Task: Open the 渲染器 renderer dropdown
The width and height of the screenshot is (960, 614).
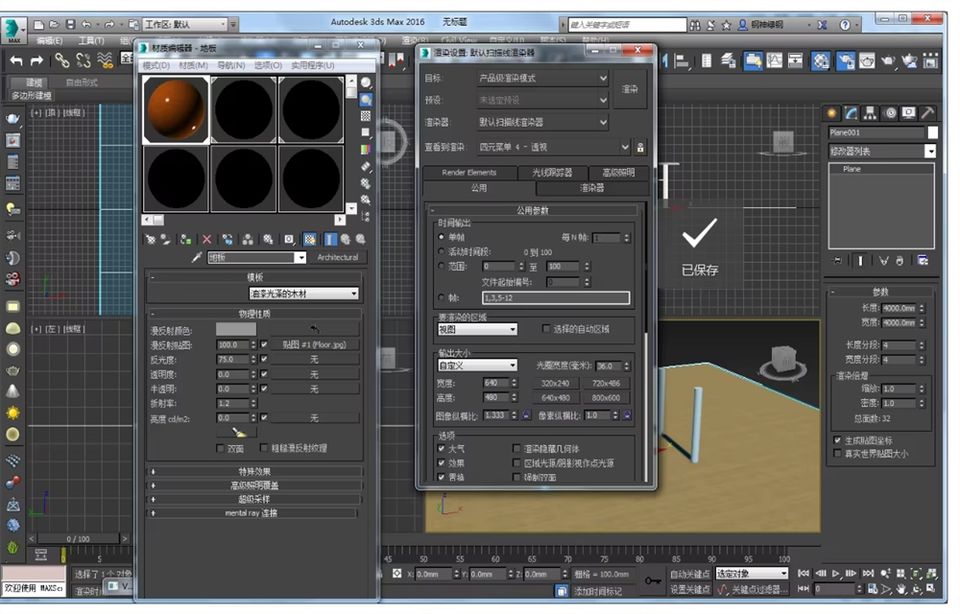Action: coord(543,122)
